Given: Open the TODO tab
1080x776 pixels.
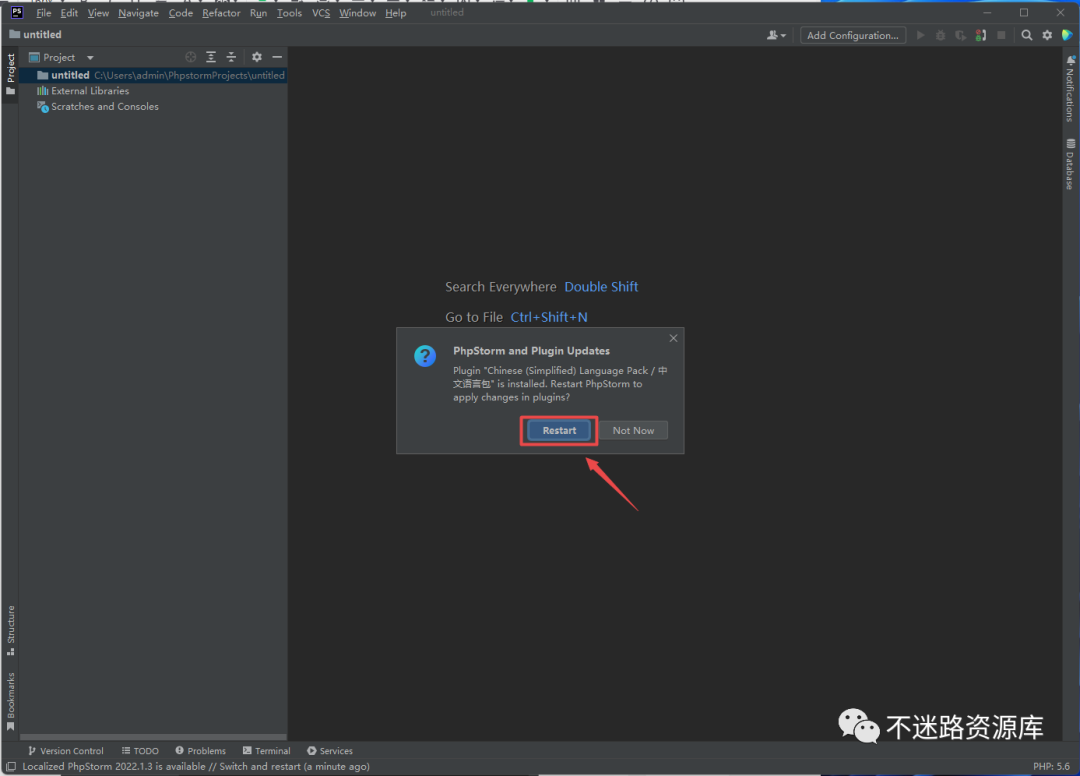Looking at the screenshot, I should (x=140, y=751).
